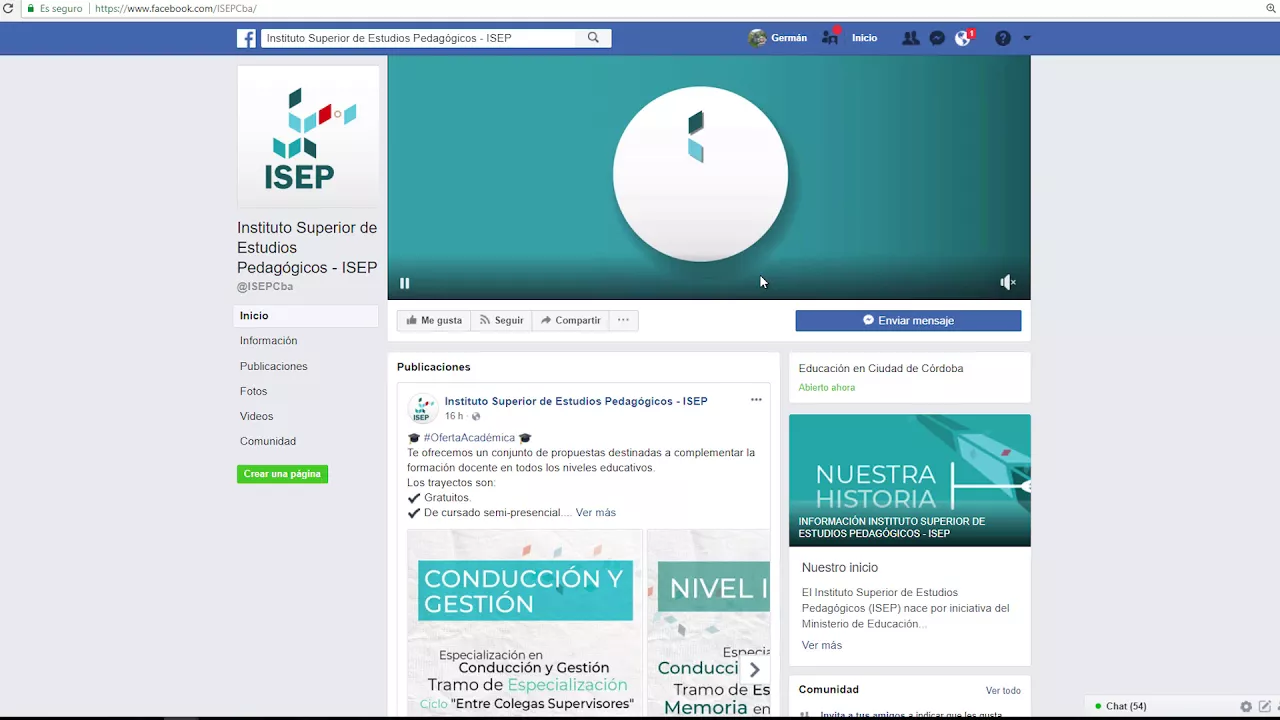The height and width of the screenshot is (720, 1280).
Task: Select the Fotos sidebar tab
Action: [x=253, y=391]
